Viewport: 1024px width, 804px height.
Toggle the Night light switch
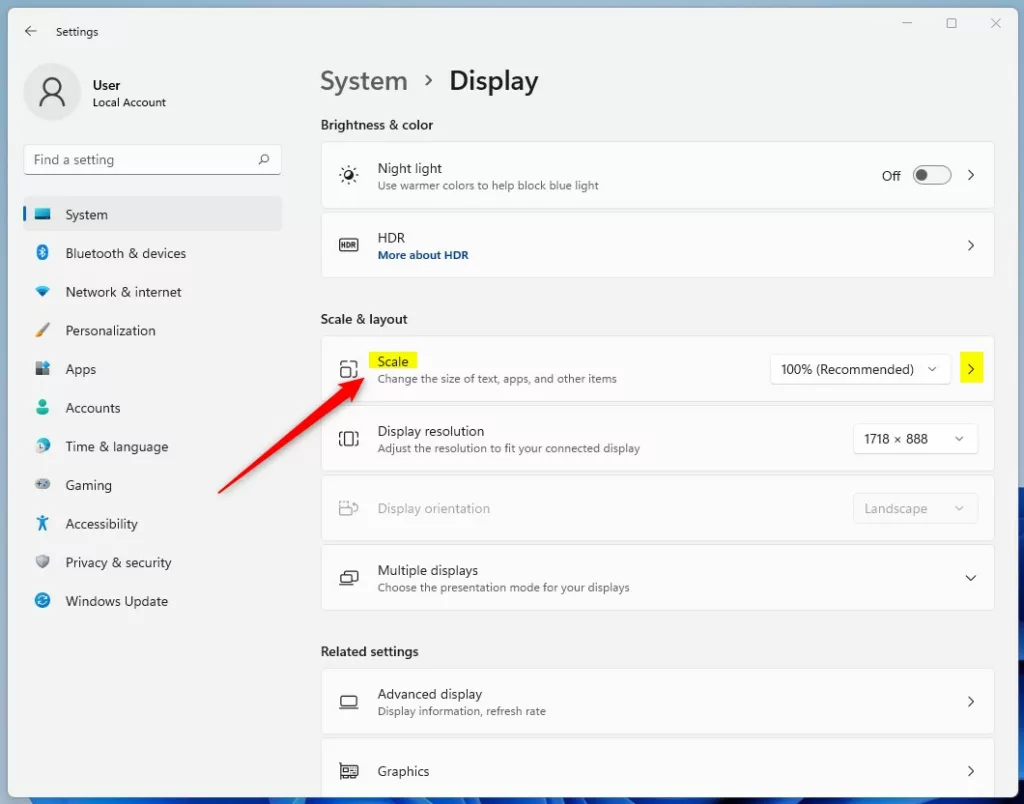931,175
